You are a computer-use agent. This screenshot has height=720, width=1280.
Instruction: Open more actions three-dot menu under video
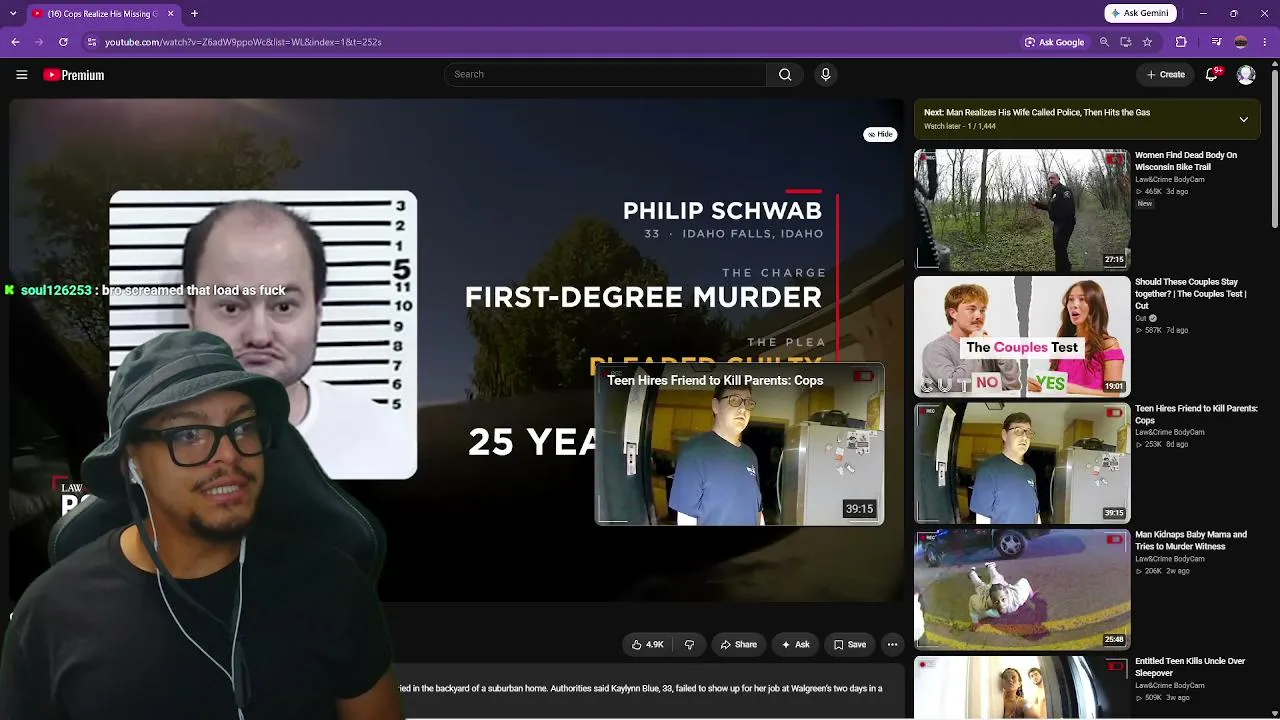[892, 645]
